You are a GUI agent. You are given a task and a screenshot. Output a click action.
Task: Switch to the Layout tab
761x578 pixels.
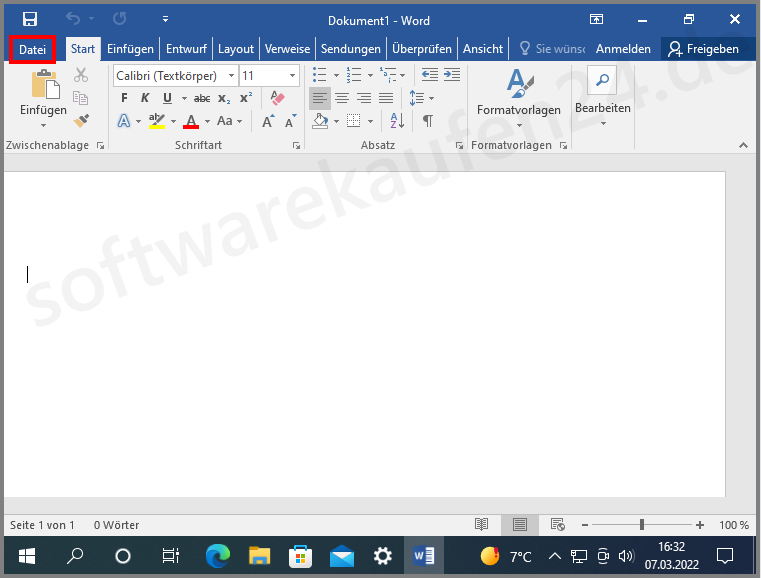point(235,49)
